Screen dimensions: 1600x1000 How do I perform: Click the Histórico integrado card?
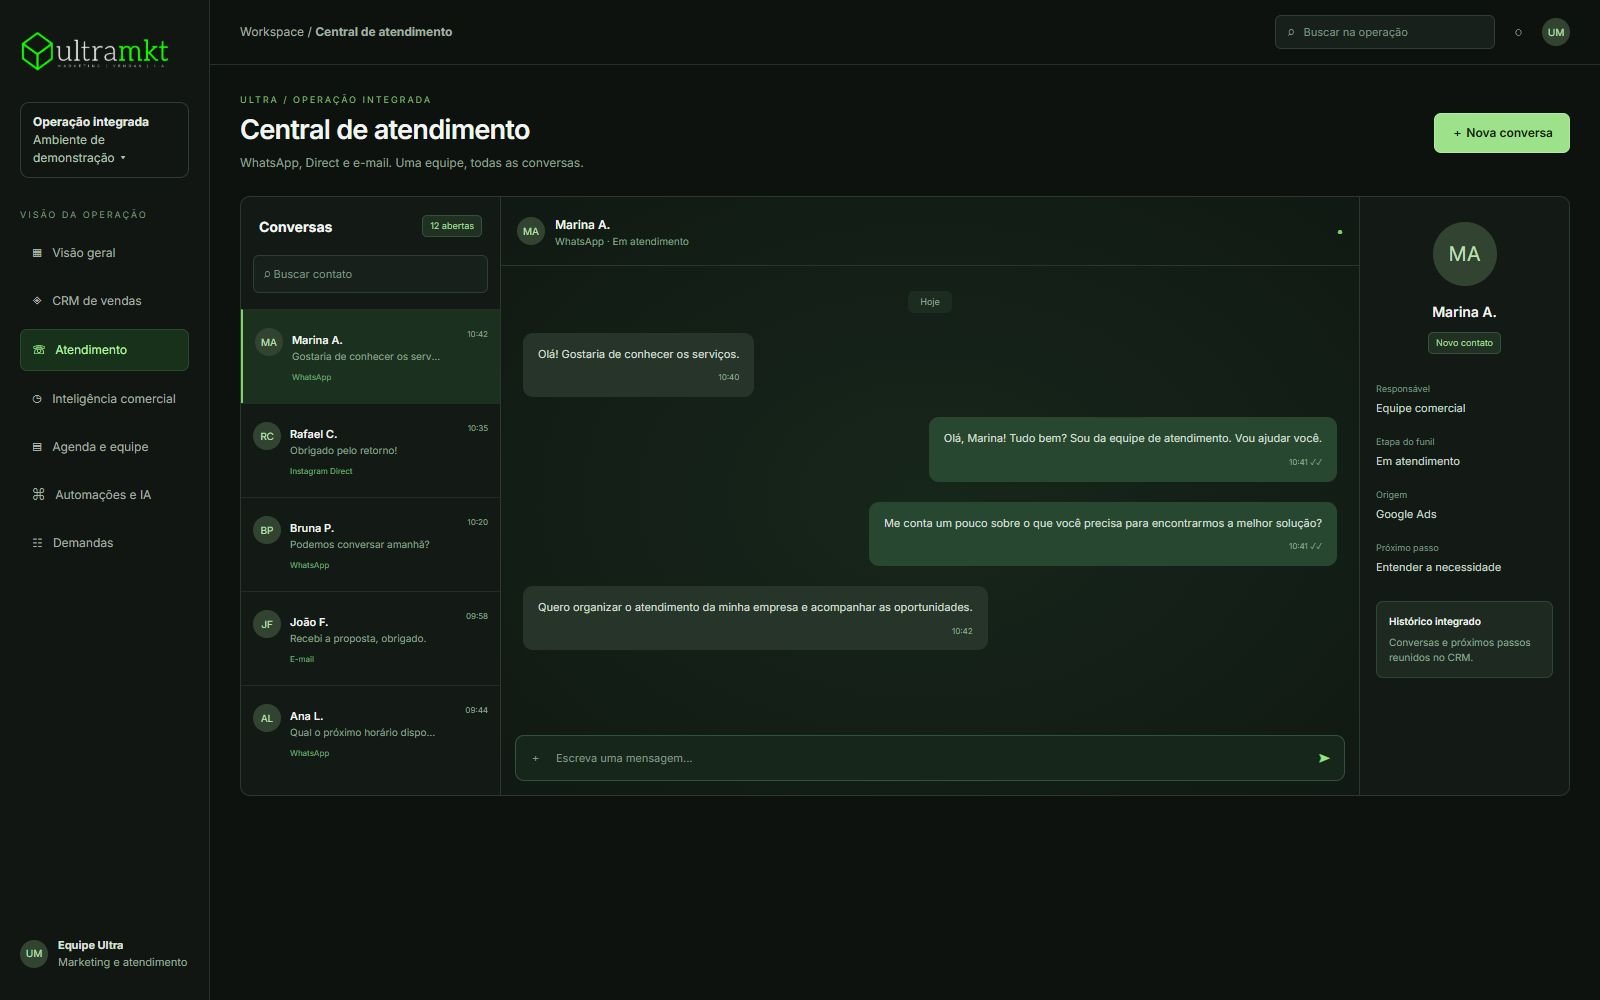click(1464, 639)
